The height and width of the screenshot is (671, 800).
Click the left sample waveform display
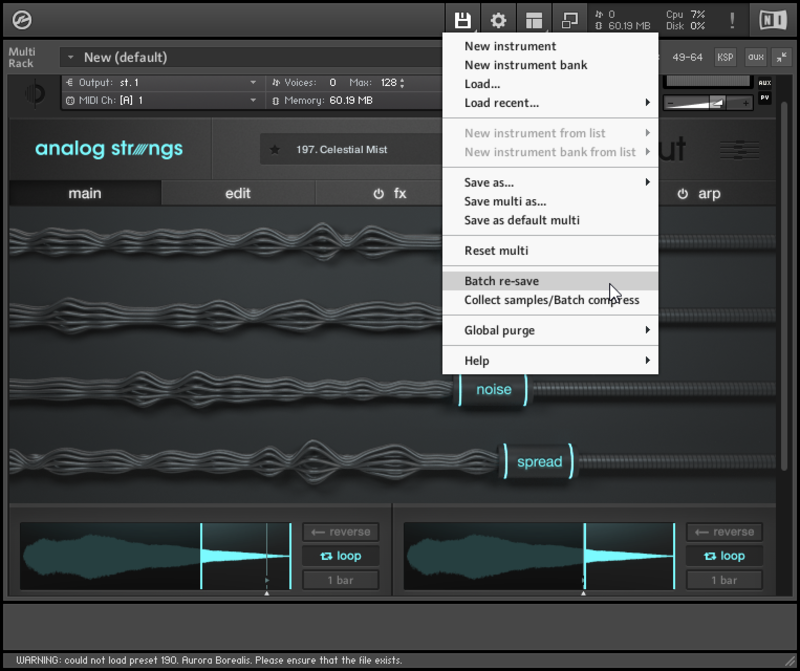pos(156,556)
